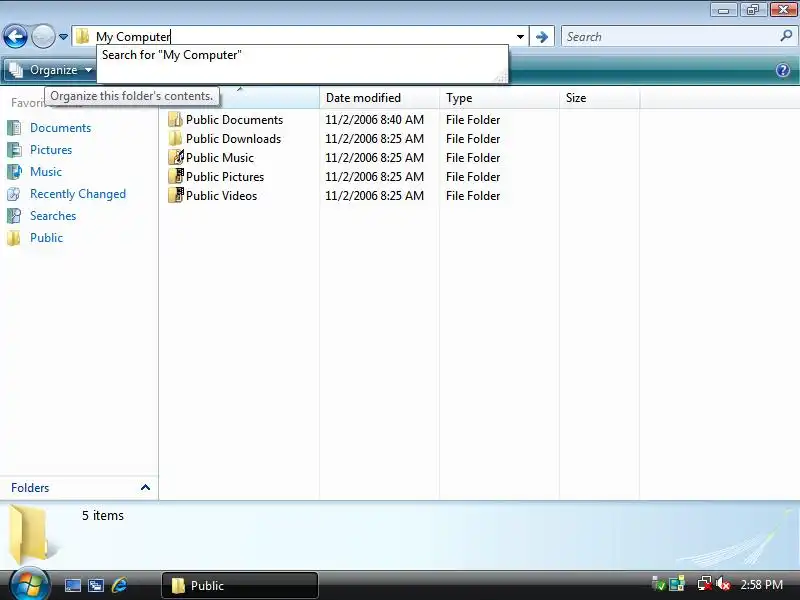Click the Public folder icon in Favorites
Viewport: 800px width, 600px height.
[14, 238]
